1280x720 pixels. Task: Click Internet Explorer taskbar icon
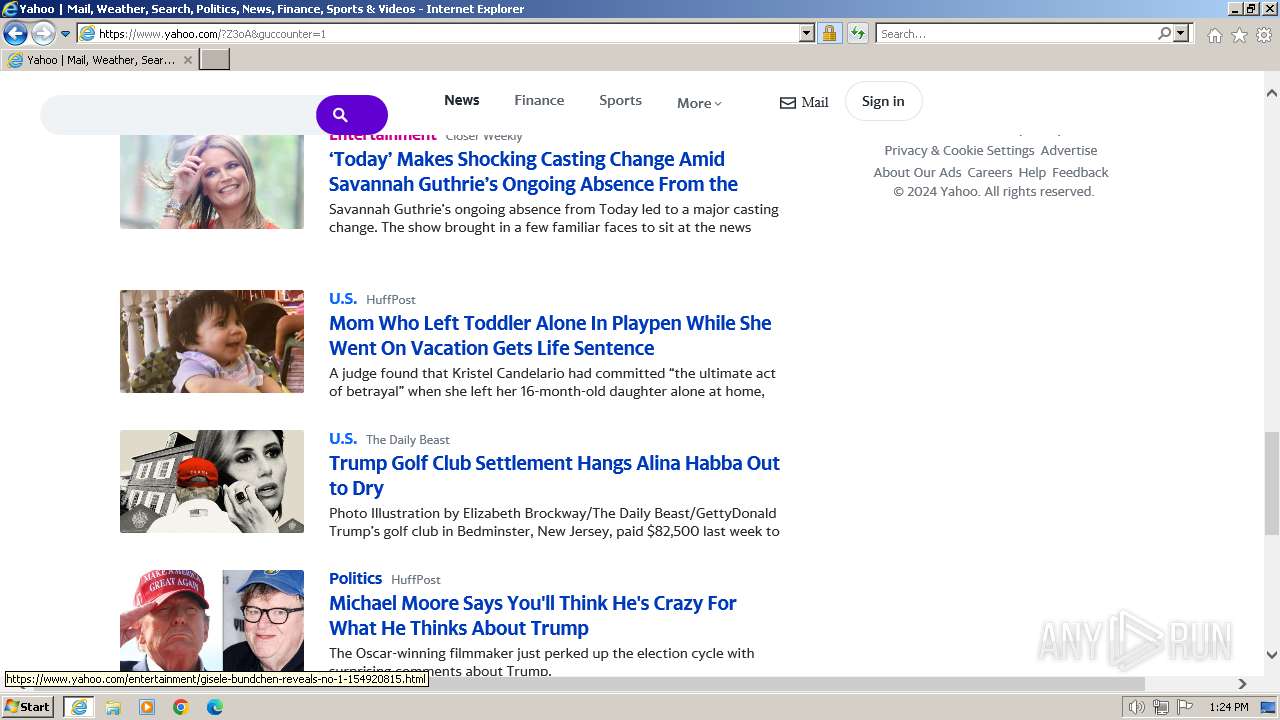(x=79, y=707)
